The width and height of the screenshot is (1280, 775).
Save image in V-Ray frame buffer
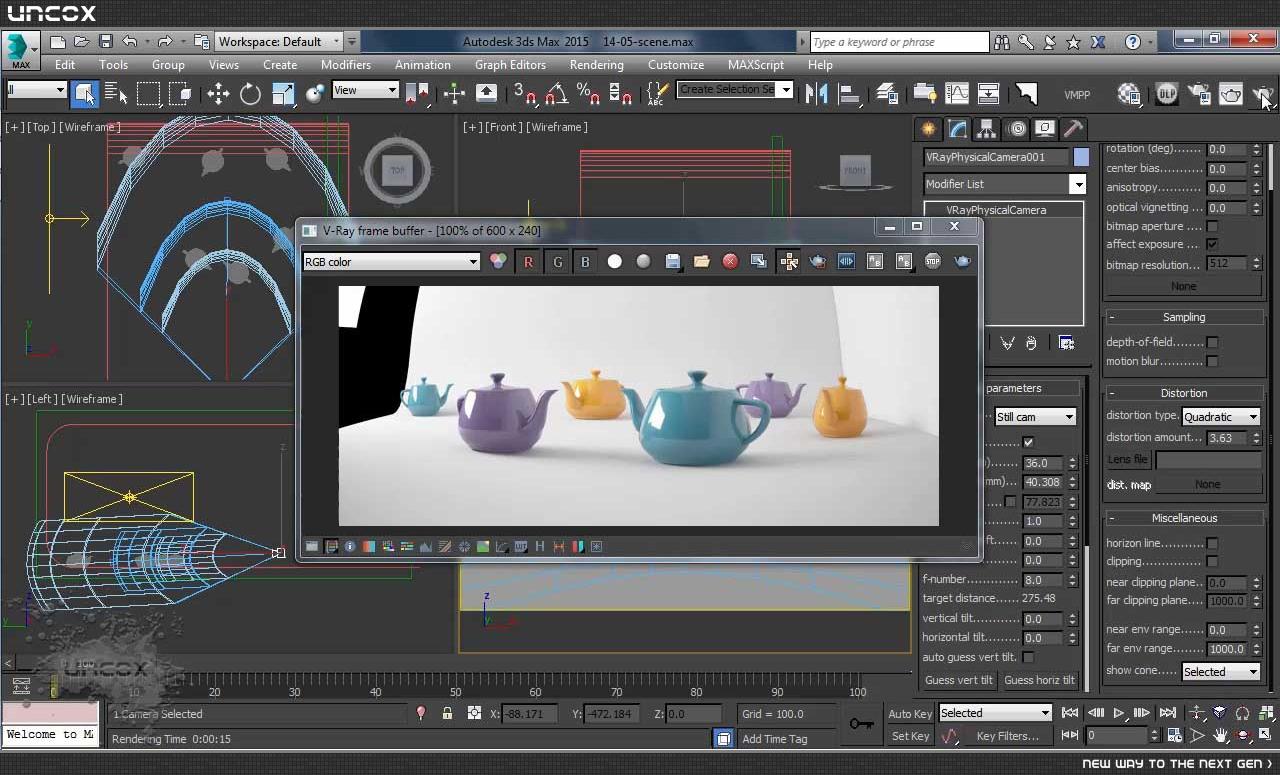coord(673,262)
